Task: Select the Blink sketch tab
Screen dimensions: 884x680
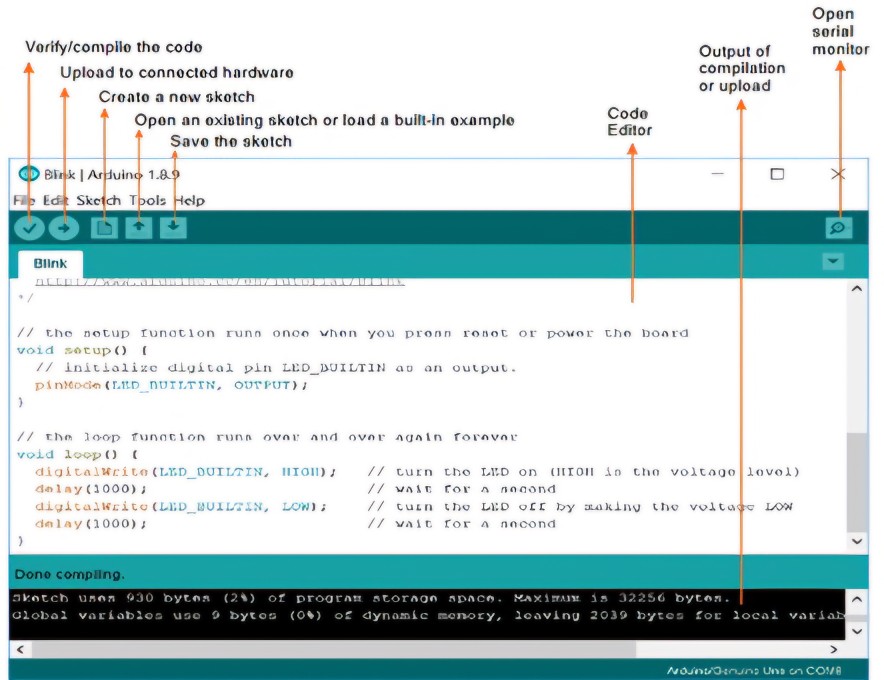Action: coord(50,264)
